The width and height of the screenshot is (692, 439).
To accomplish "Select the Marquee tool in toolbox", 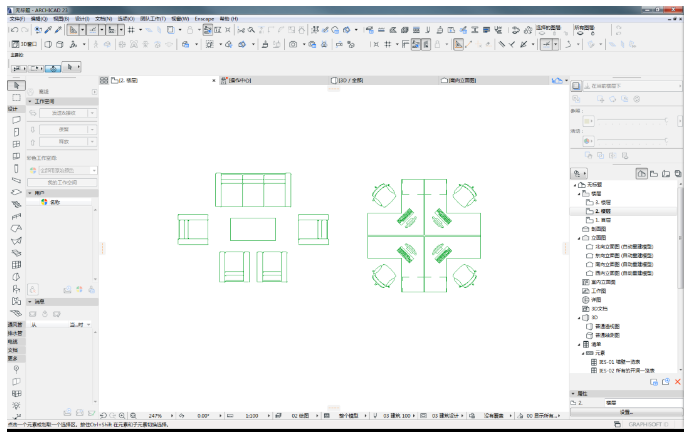I will point(16,98).
